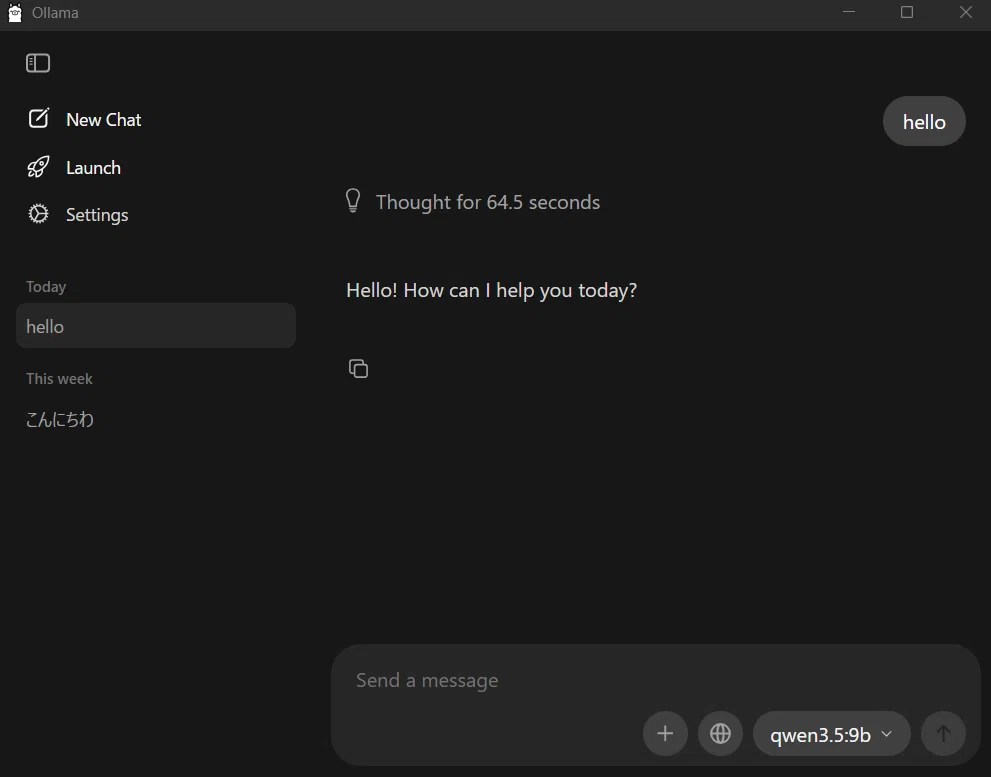Viewport: 991px width, 777px height.
Task: Click the New Chat pencil icon
Action: pyautogui.click(x=39, y=118)
